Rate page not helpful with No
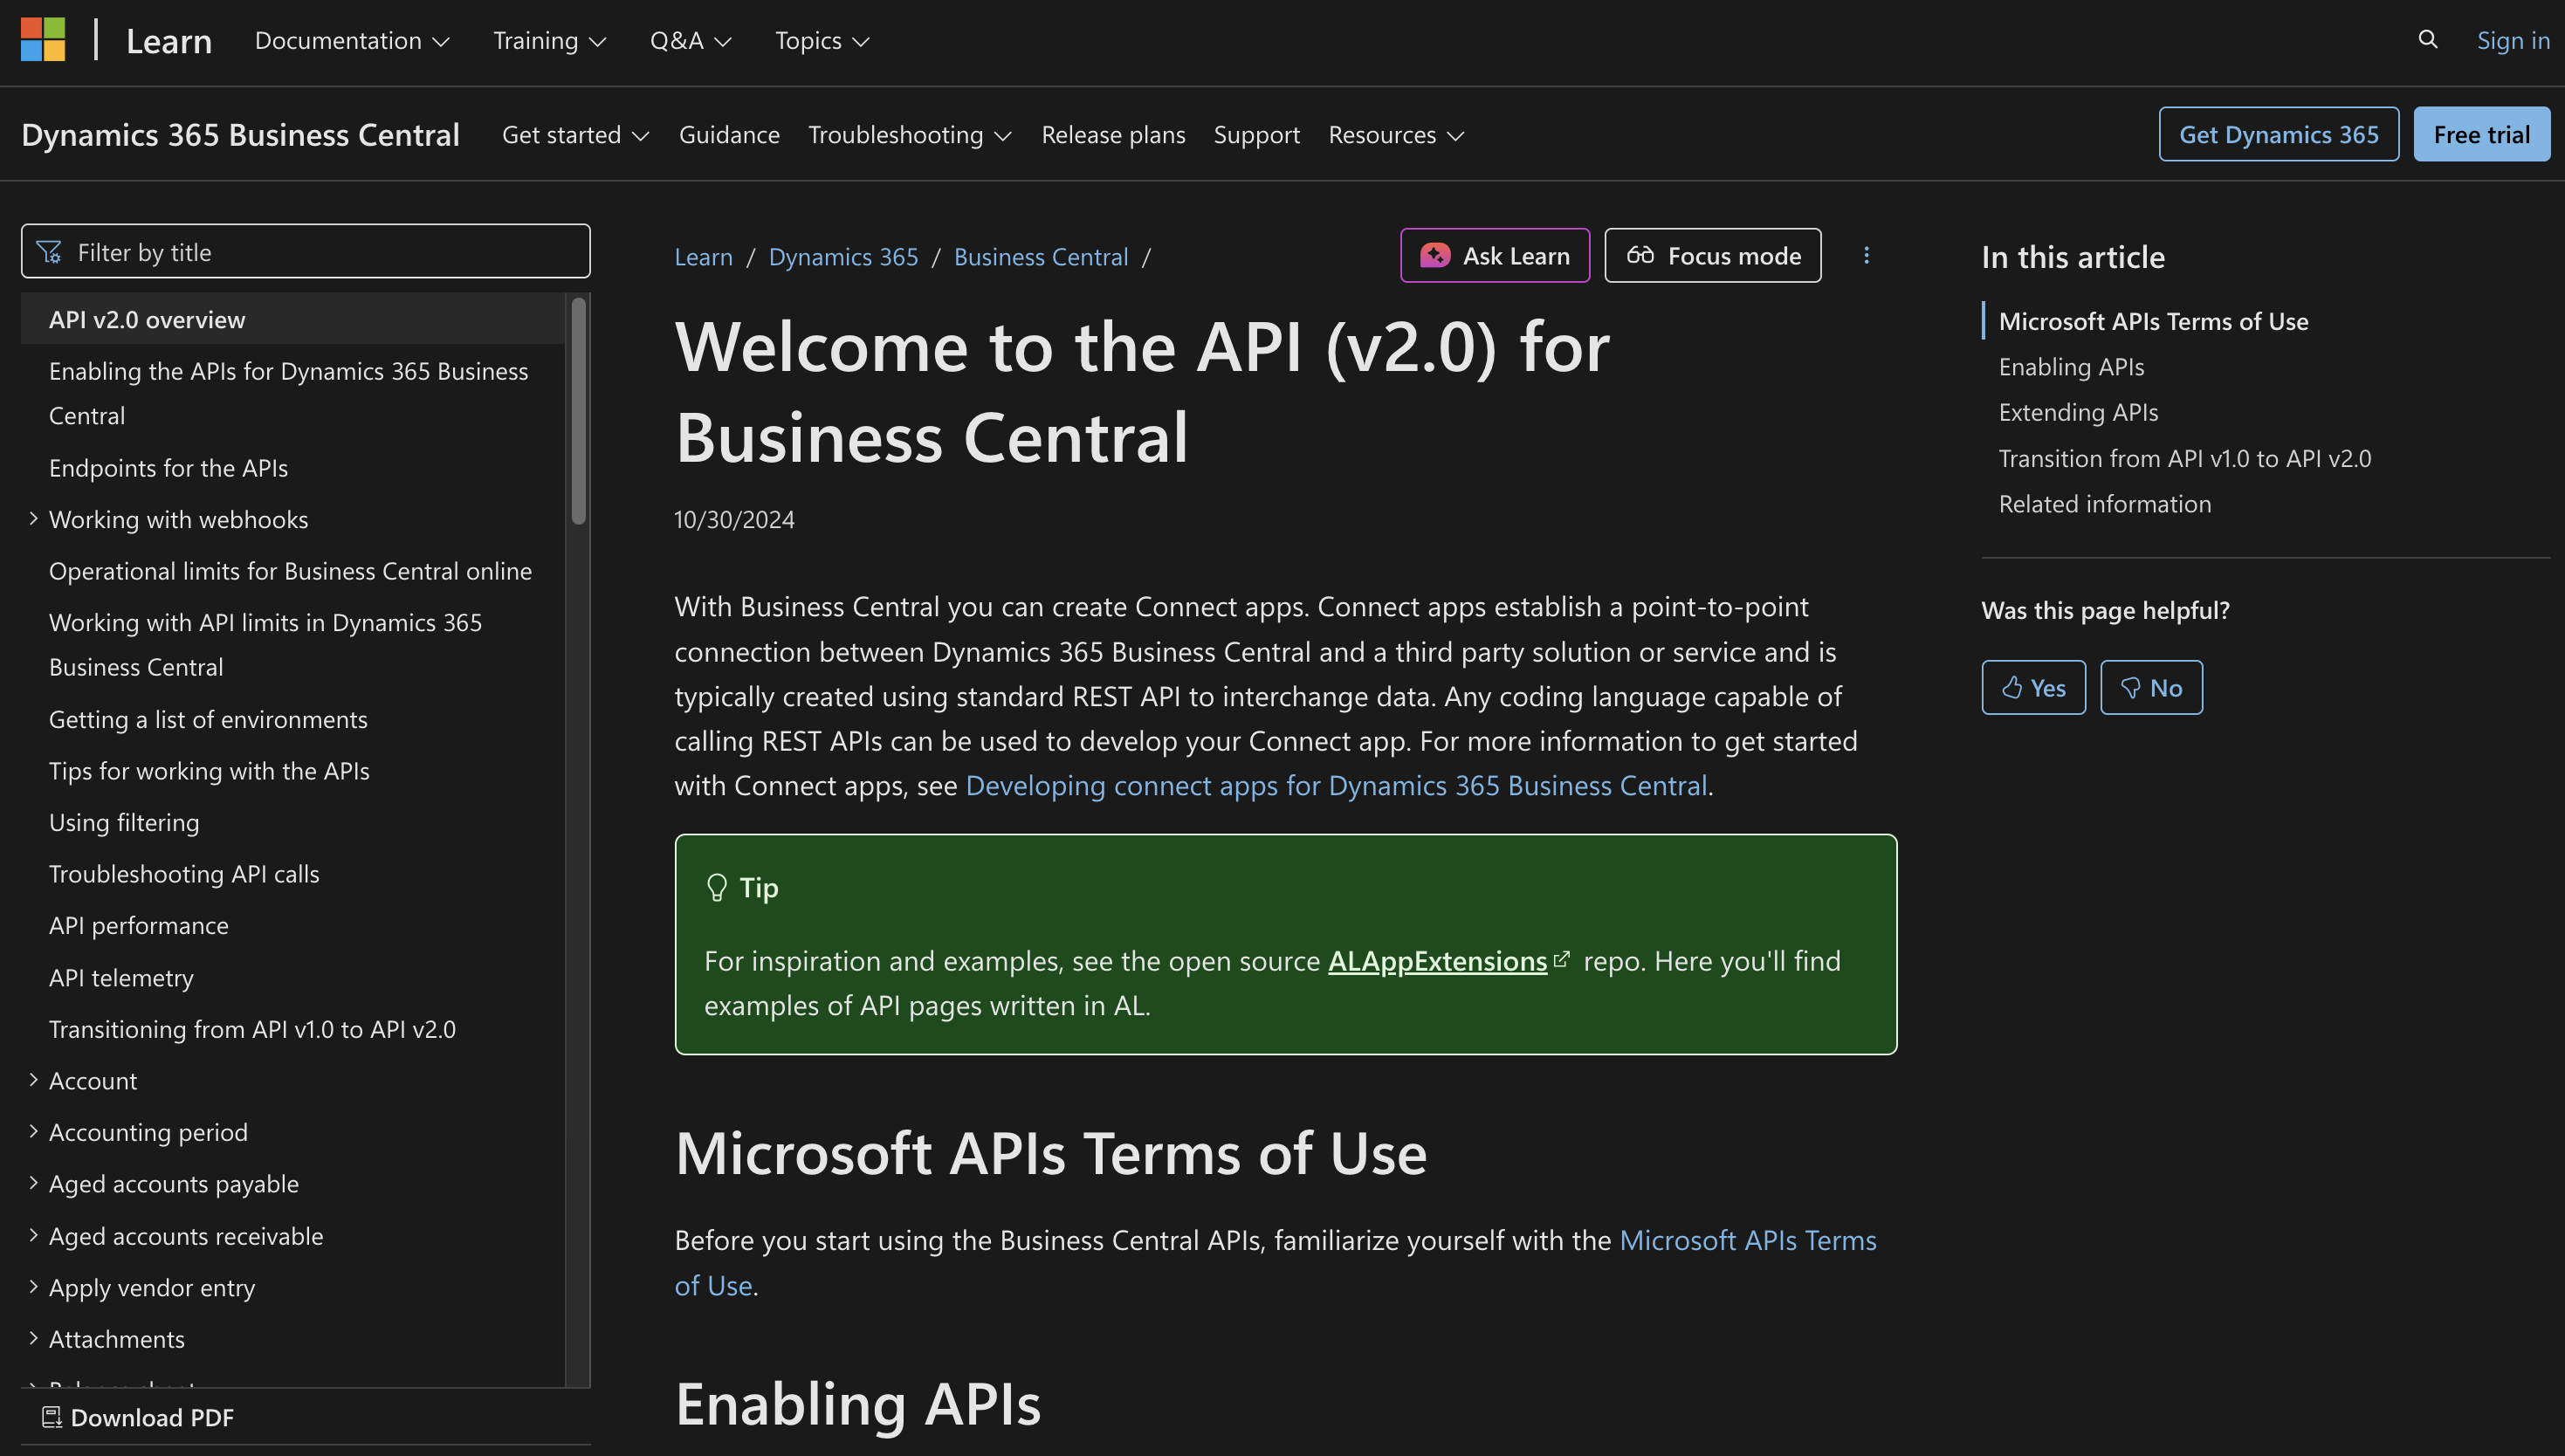 (x=2151, y=687)
